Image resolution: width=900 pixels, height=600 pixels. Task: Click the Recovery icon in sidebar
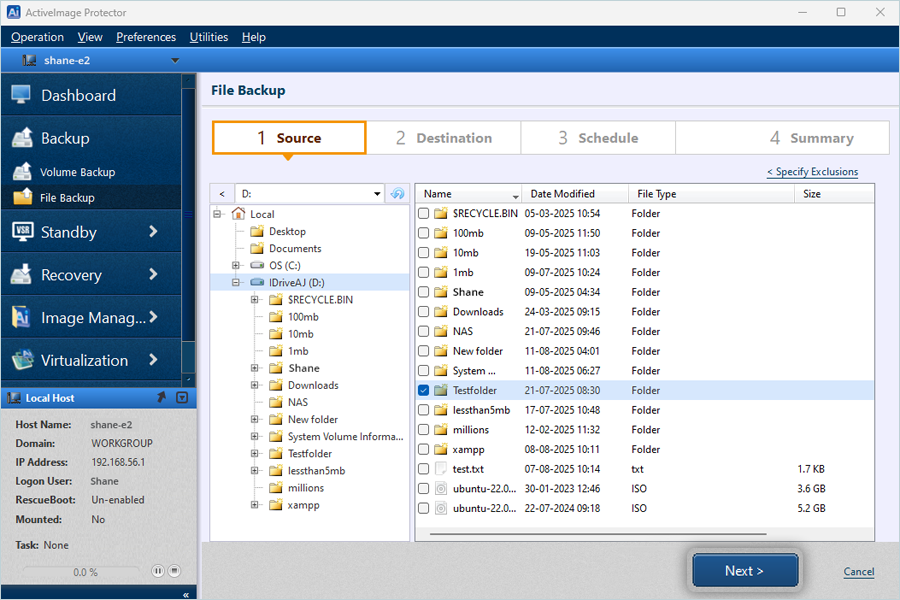pyautogui.click(x=22, y=274)
